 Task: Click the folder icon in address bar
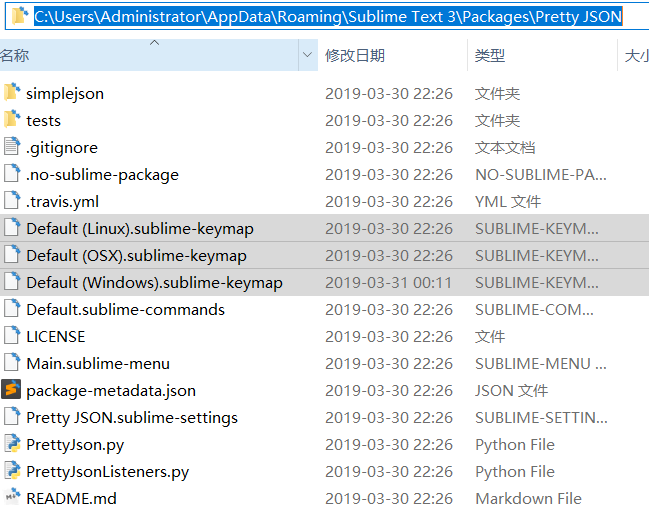coord(19,16)
